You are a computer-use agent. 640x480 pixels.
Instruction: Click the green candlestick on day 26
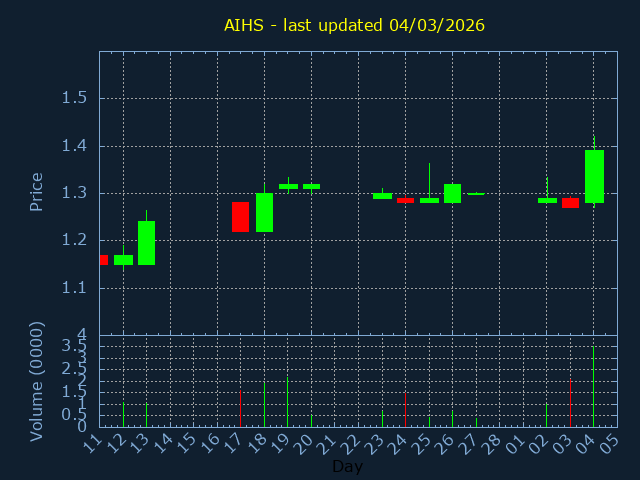pos(452,193)
